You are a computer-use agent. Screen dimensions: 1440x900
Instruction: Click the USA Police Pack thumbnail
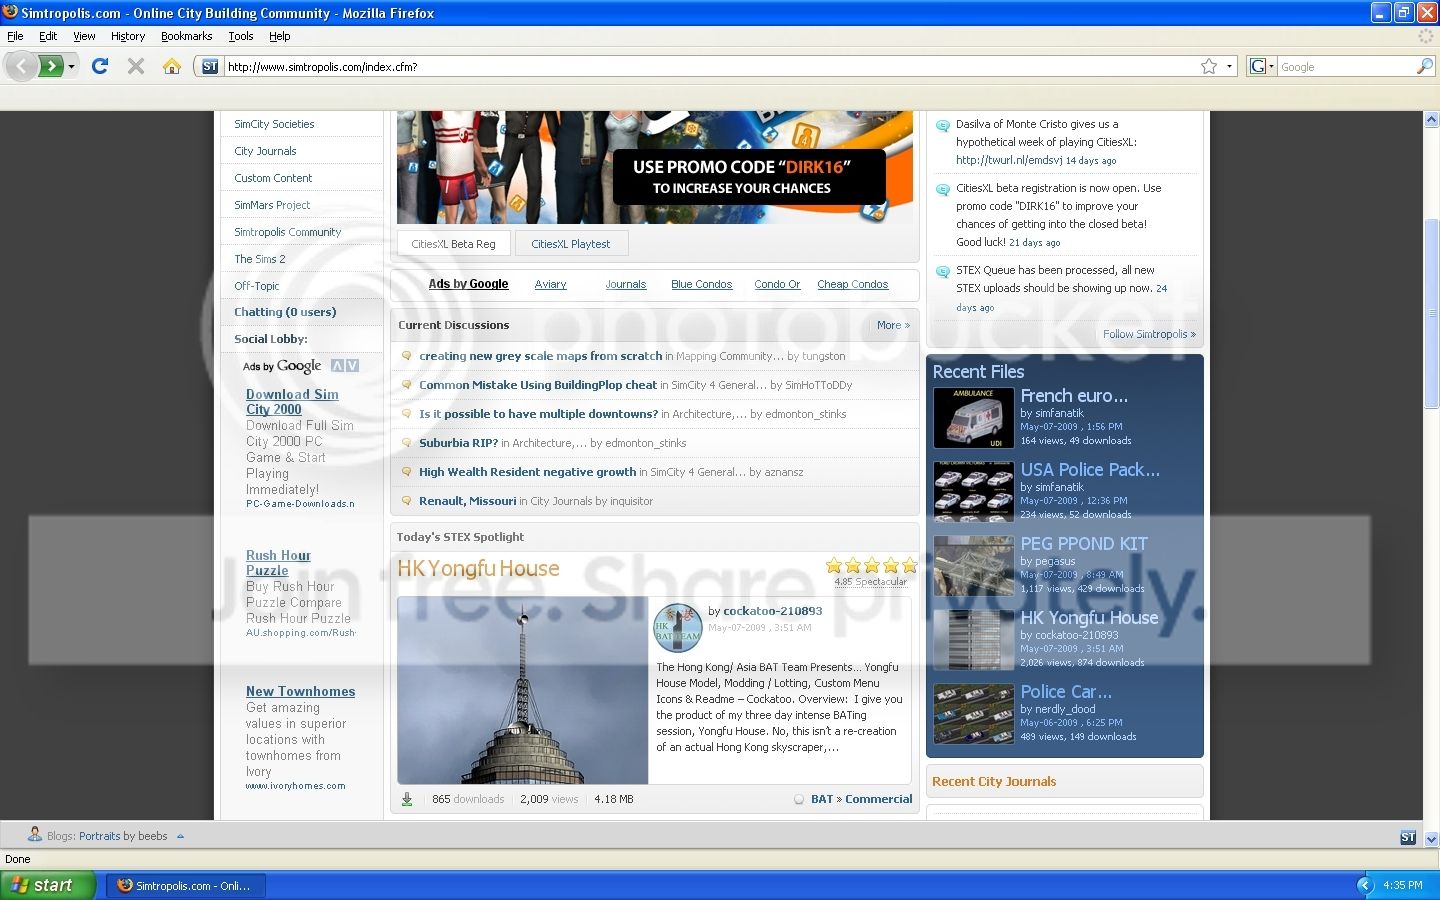click(973, 492)
